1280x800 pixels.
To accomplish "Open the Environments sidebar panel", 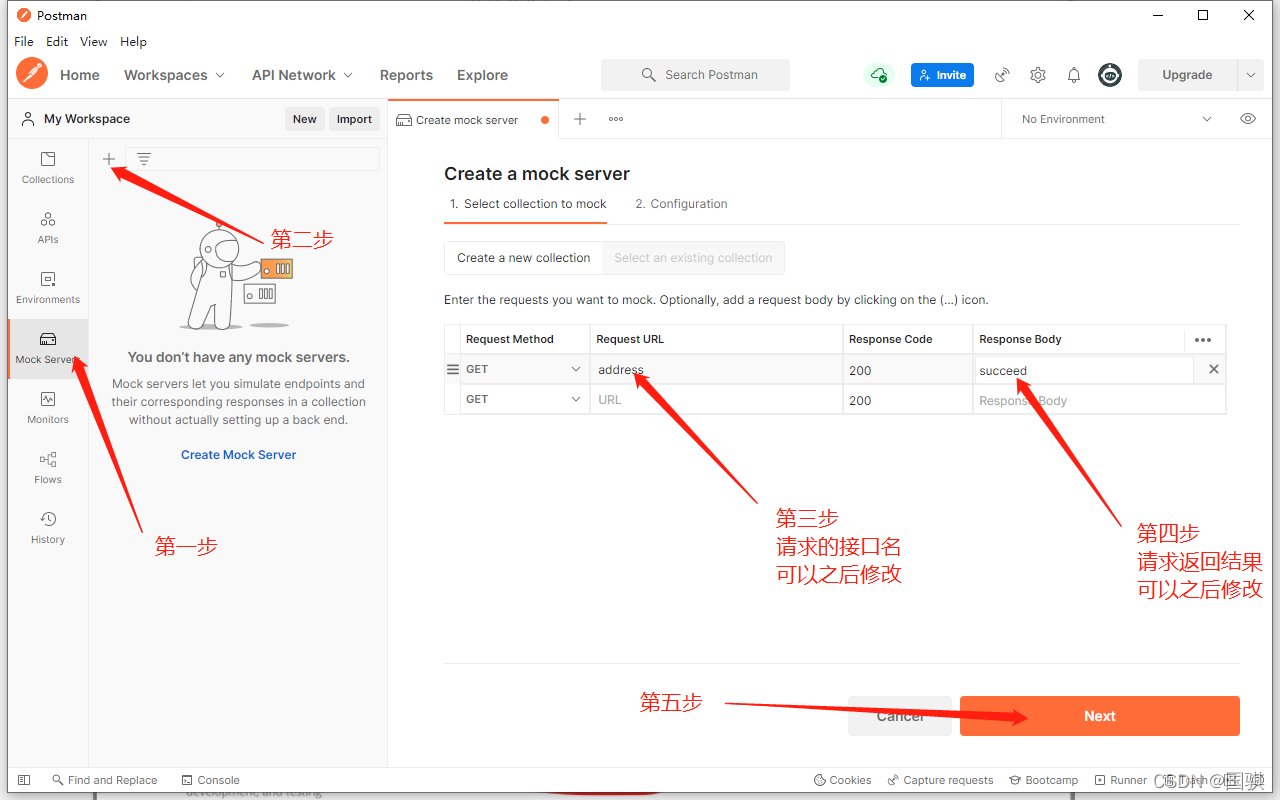I will coord(48,288).
